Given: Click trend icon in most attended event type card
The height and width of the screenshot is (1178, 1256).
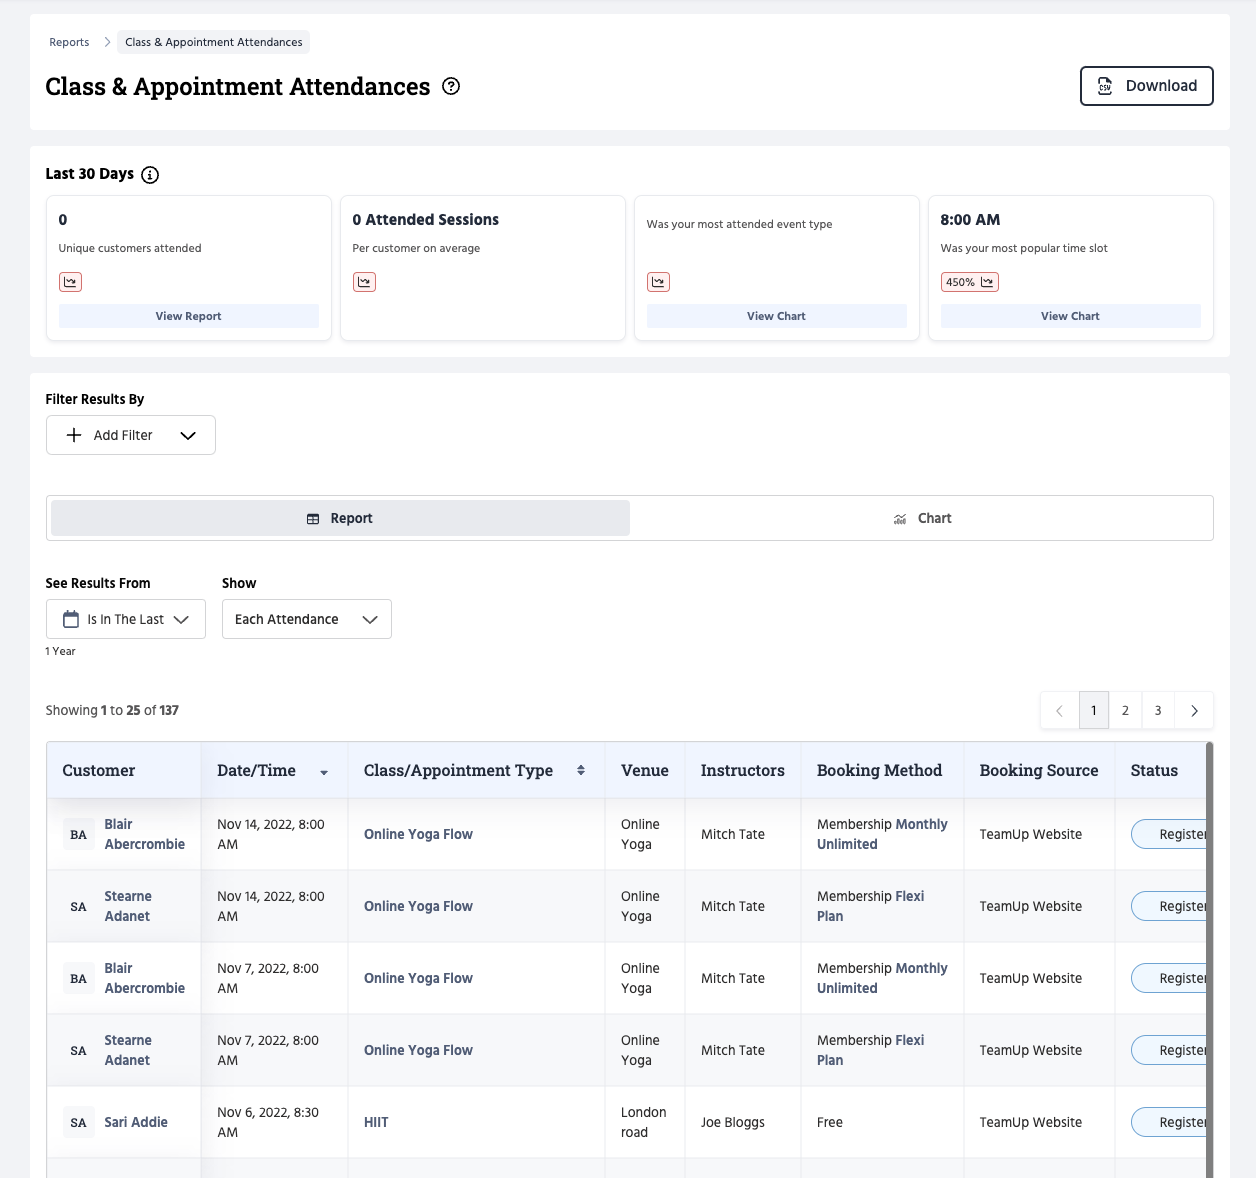Looking at the screenshot, I should (x=658, y=282).
